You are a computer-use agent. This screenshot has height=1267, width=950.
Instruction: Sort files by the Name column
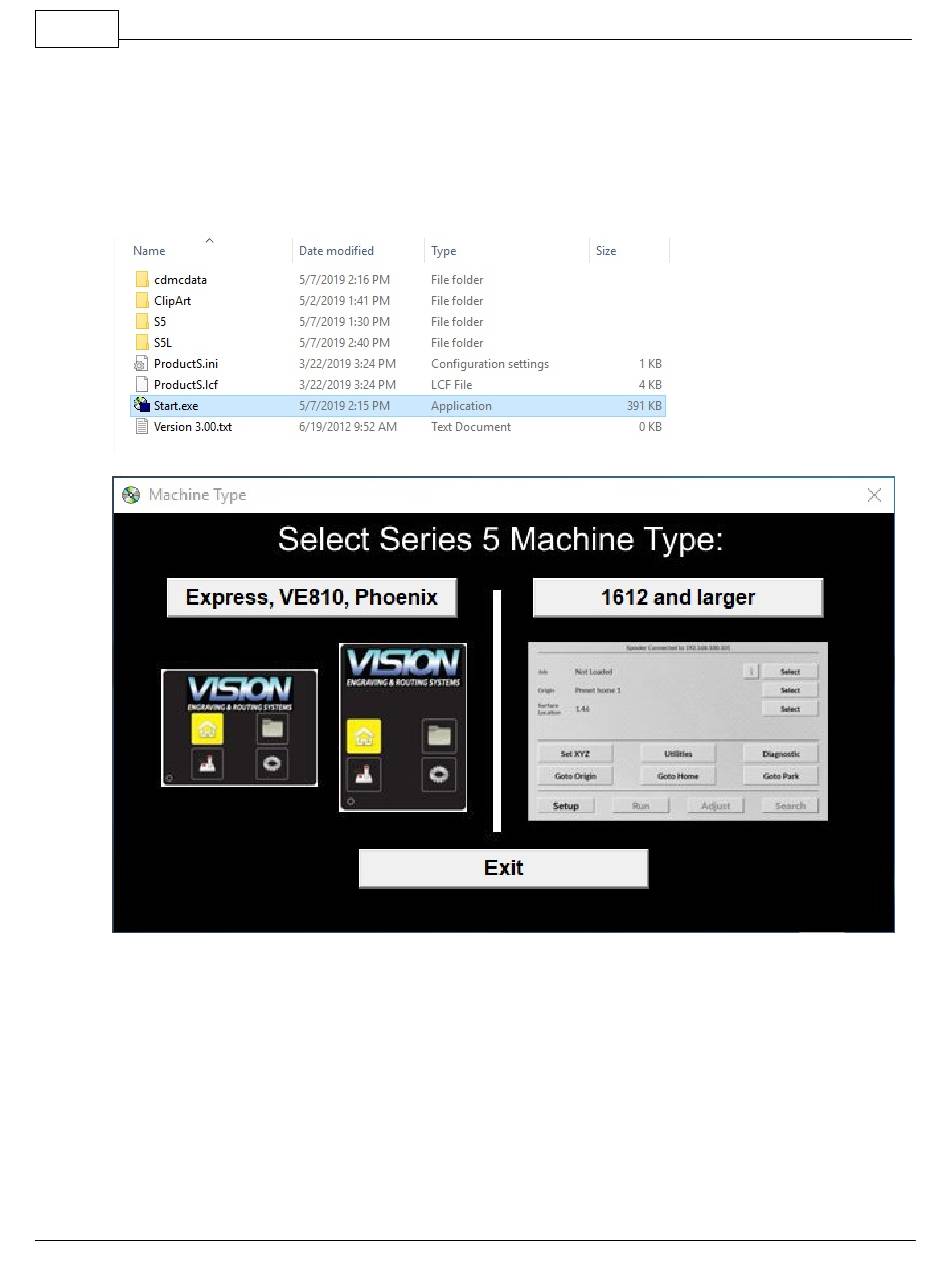point(149,251)
